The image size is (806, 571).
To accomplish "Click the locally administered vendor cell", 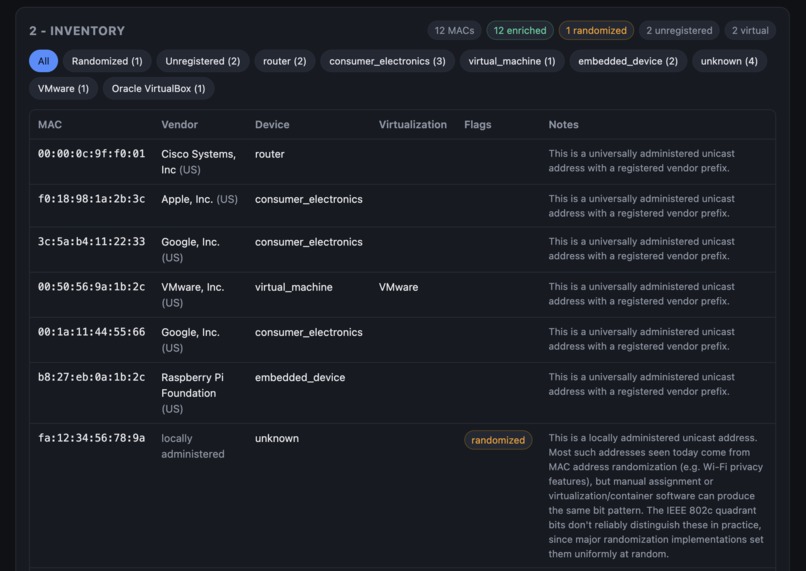I will 193,446.
